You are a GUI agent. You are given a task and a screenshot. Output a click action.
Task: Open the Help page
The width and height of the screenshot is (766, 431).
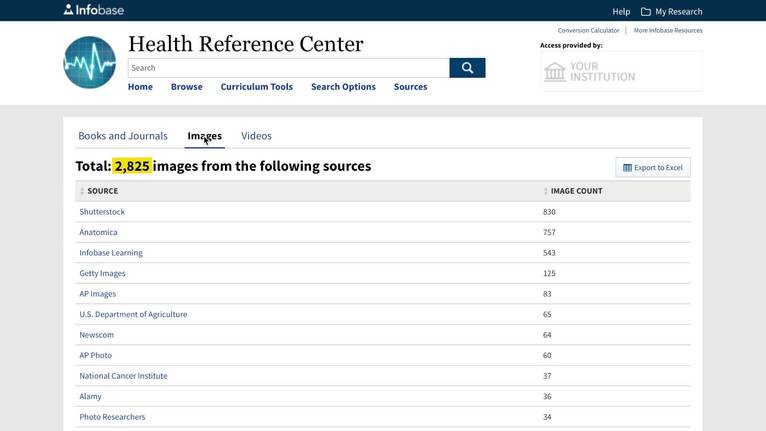621,11
